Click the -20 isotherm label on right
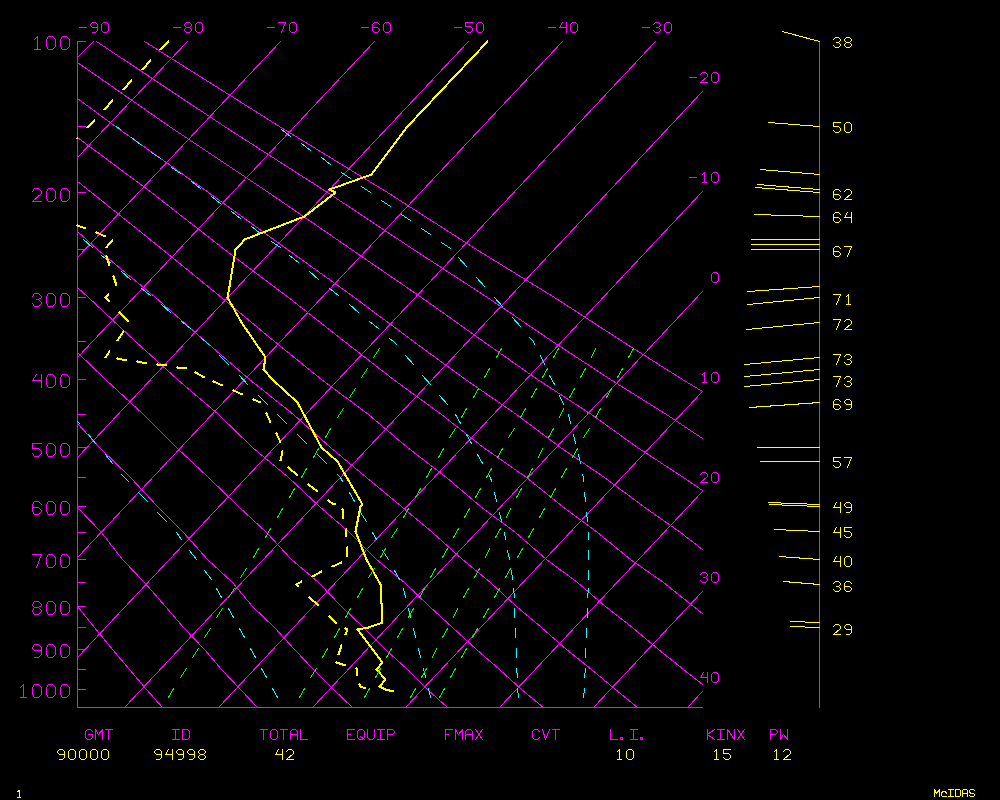 click(704, 78)
